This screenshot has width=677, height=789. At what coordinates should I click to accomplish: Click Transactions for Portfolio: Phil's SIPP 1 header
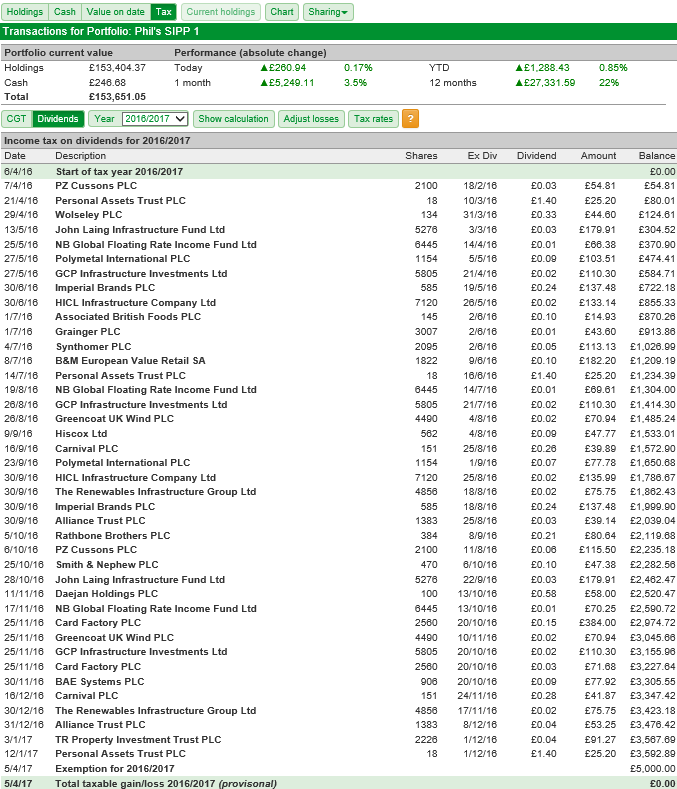point(101,31)
